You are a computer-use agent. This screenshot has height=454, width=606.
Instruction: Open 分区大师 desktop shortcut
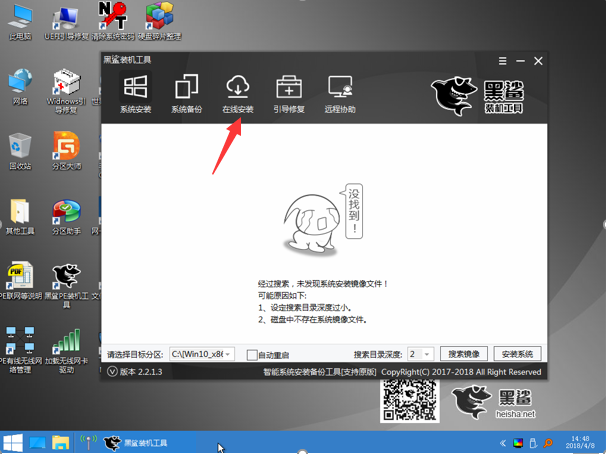point(66,152)
